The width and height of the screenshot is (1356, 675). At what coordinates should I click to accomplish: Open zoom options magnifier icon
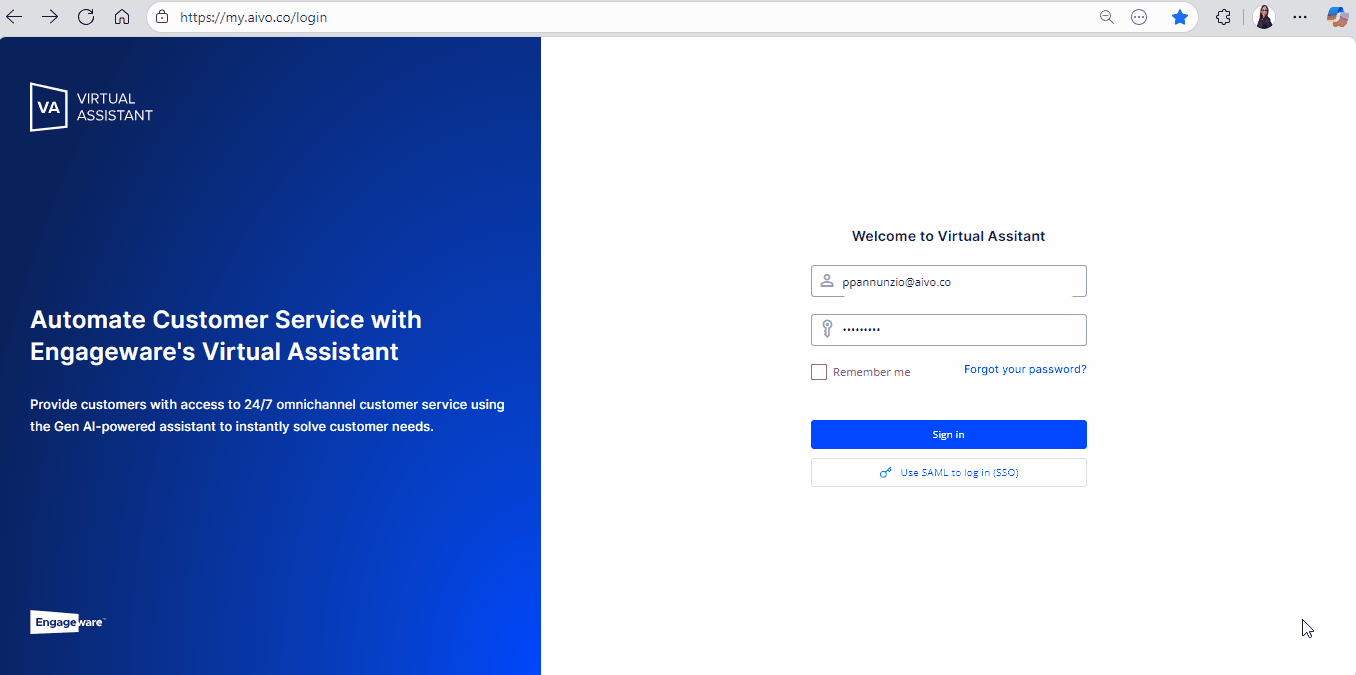[1107, 17]
